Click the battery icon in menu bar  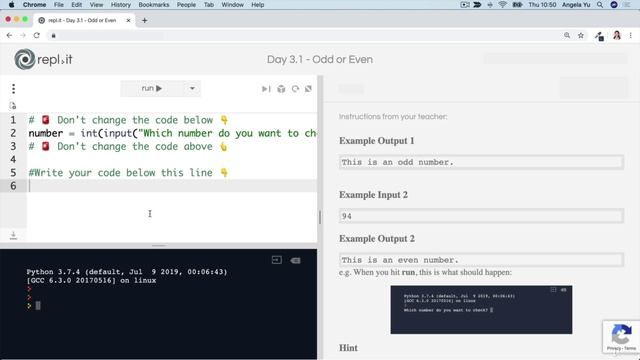[x=518, y=5]
